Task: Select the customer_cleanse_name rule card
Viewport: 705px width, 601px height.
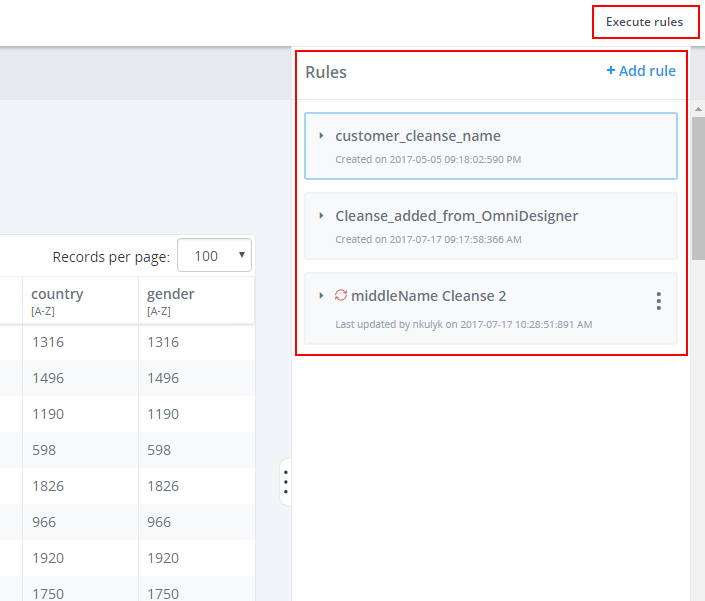Action: [491, 146]
